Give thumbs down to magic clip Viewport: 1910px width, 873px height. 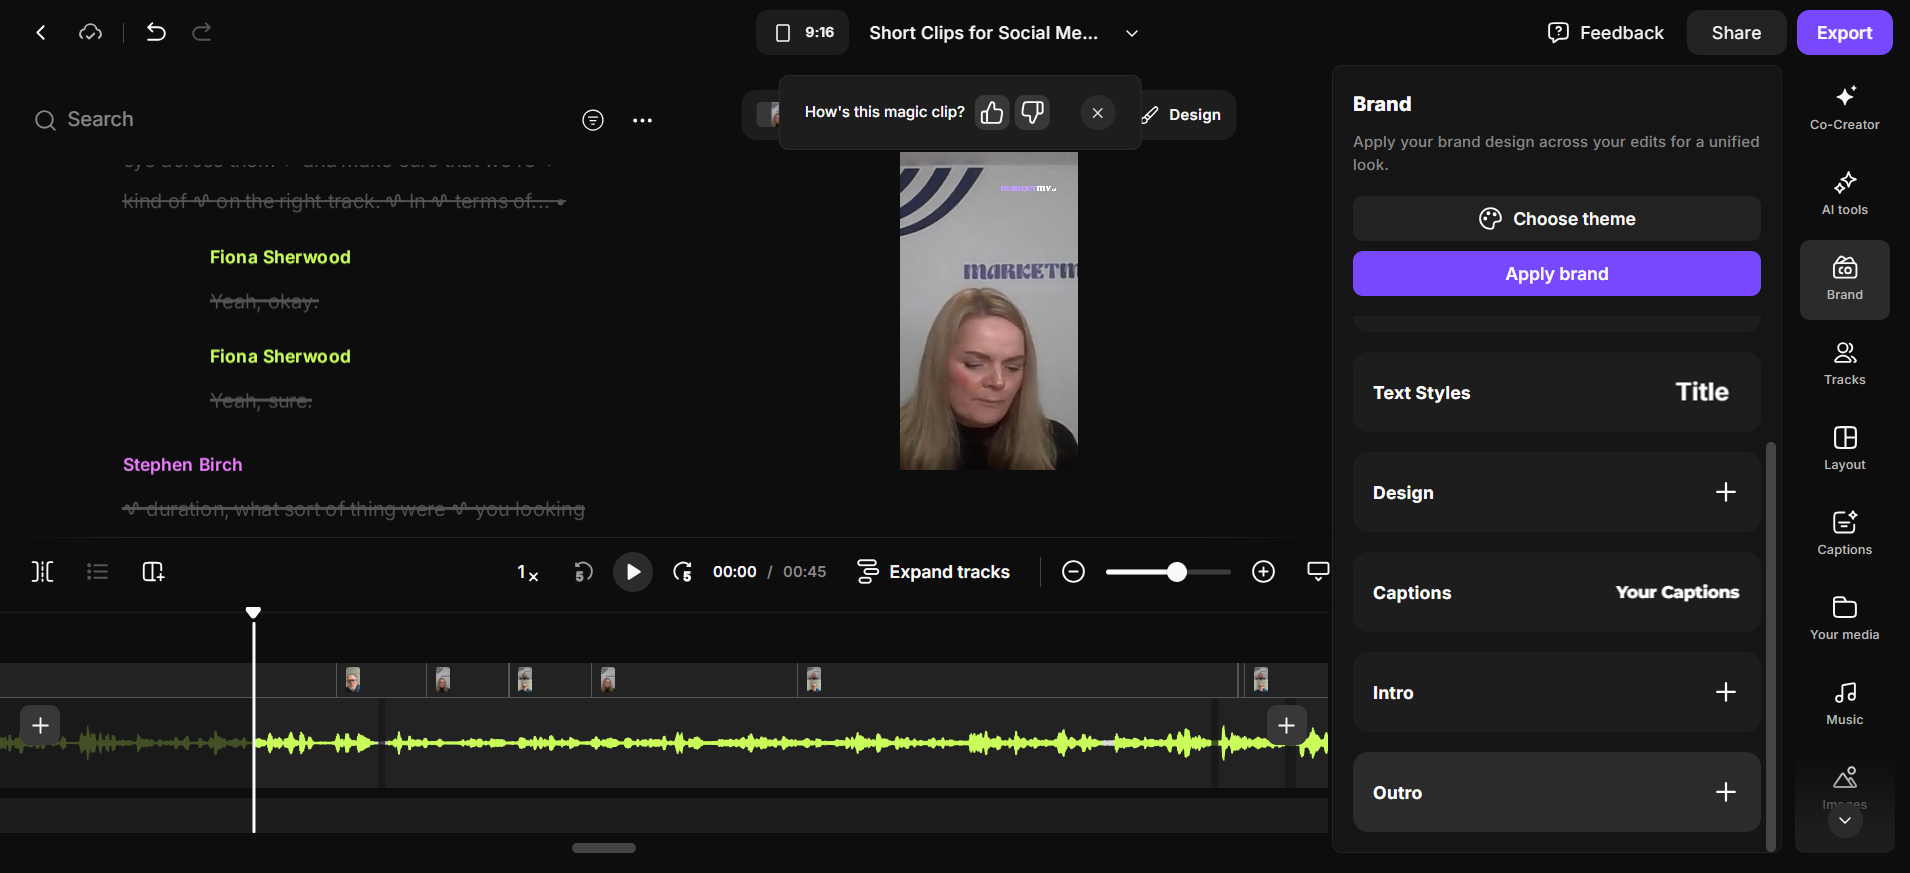[x=1033, y=112]
